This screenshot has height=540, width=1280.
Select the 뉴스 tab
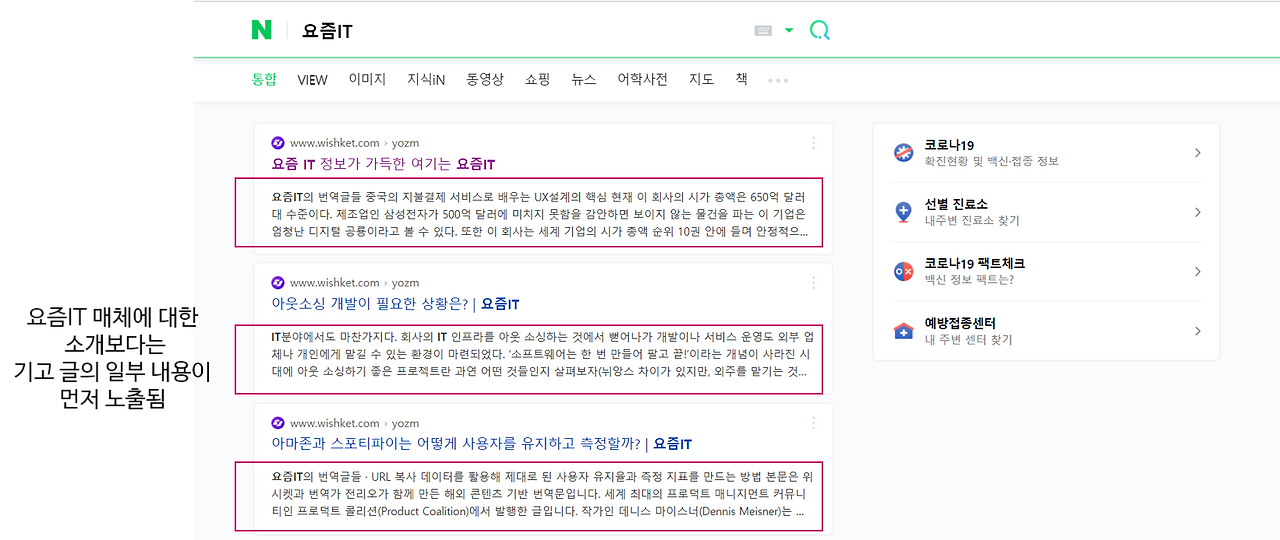pos(584,79)
